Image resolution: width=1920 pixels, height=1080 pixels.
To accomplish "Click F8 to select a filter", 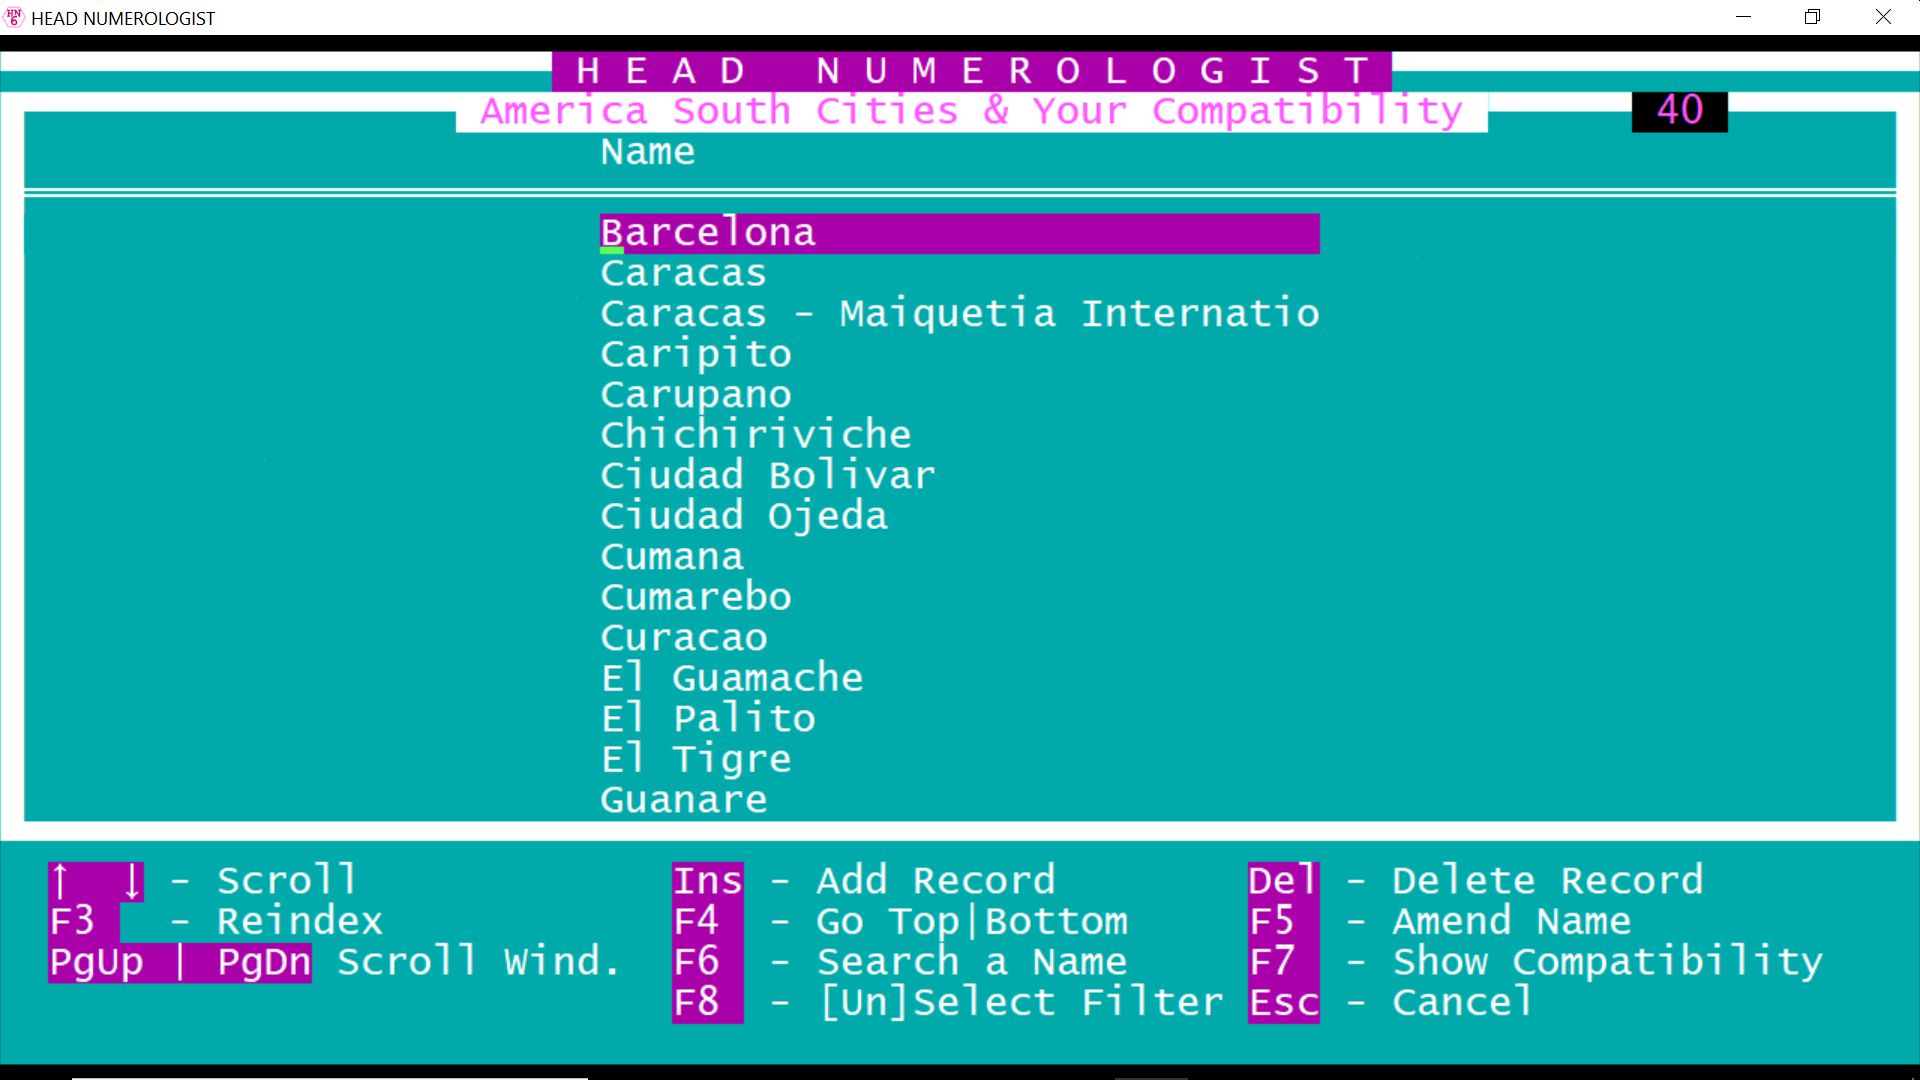I will 708,1003.
